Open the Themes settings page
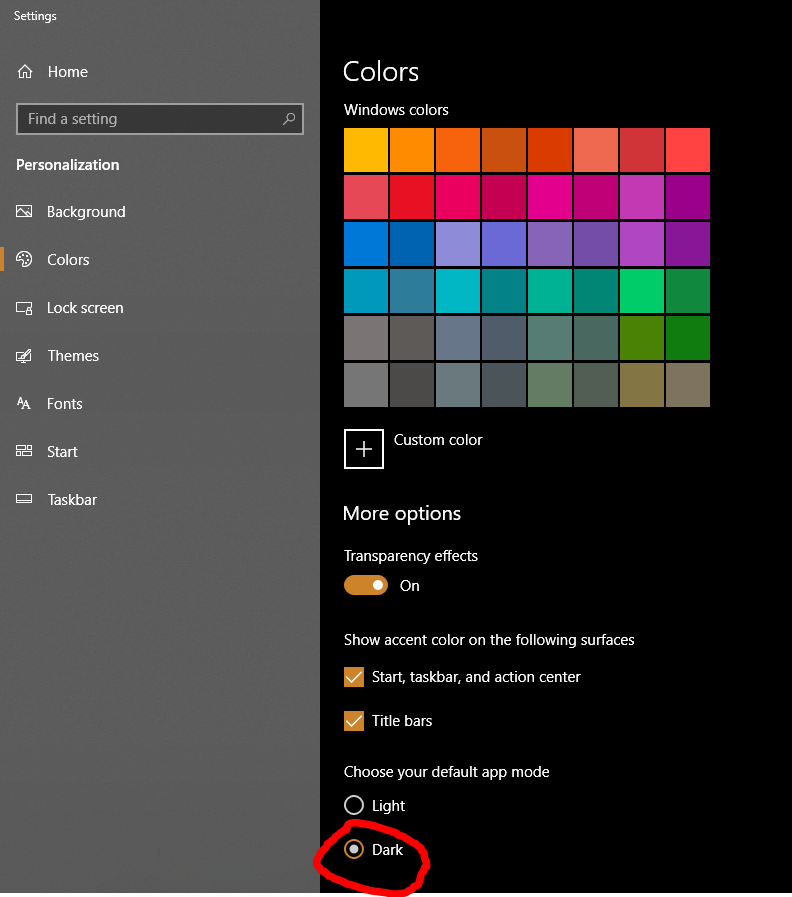 [x=73, y=356]
